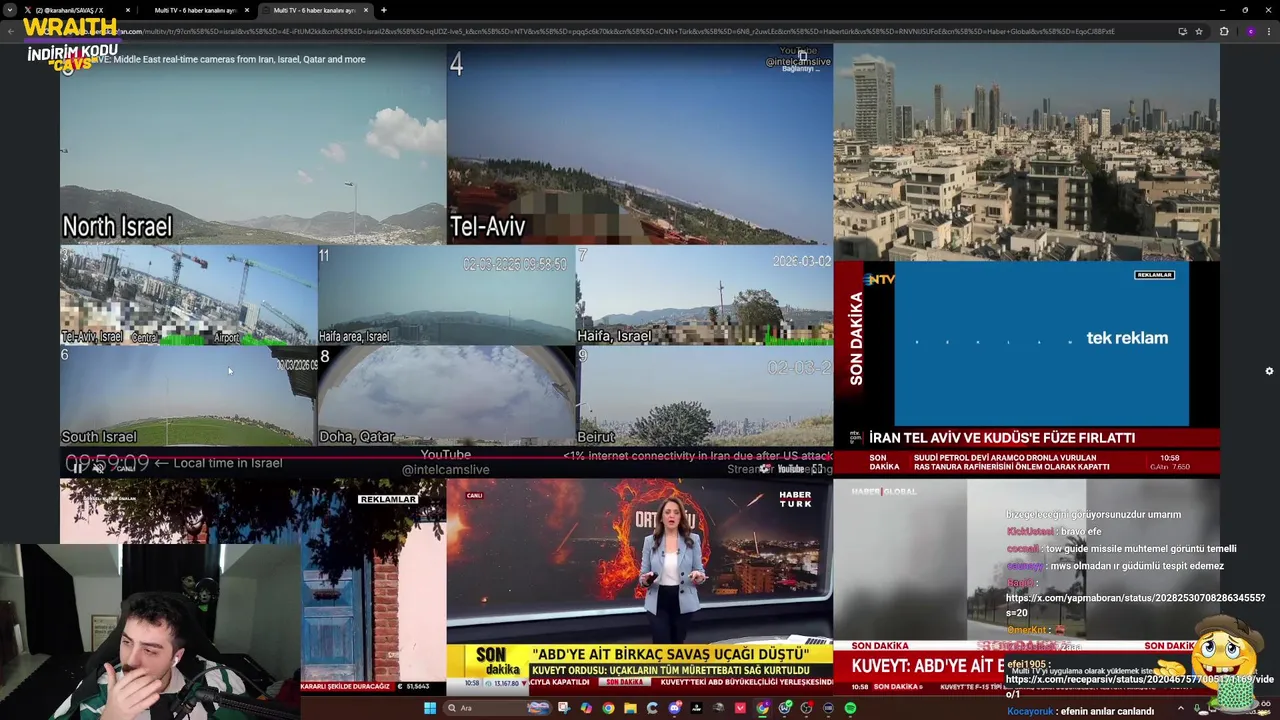The height and width of the screenshot is (720, 1280).
Task: Open the tab search dropdown arrow
Action: pos(11,10)
